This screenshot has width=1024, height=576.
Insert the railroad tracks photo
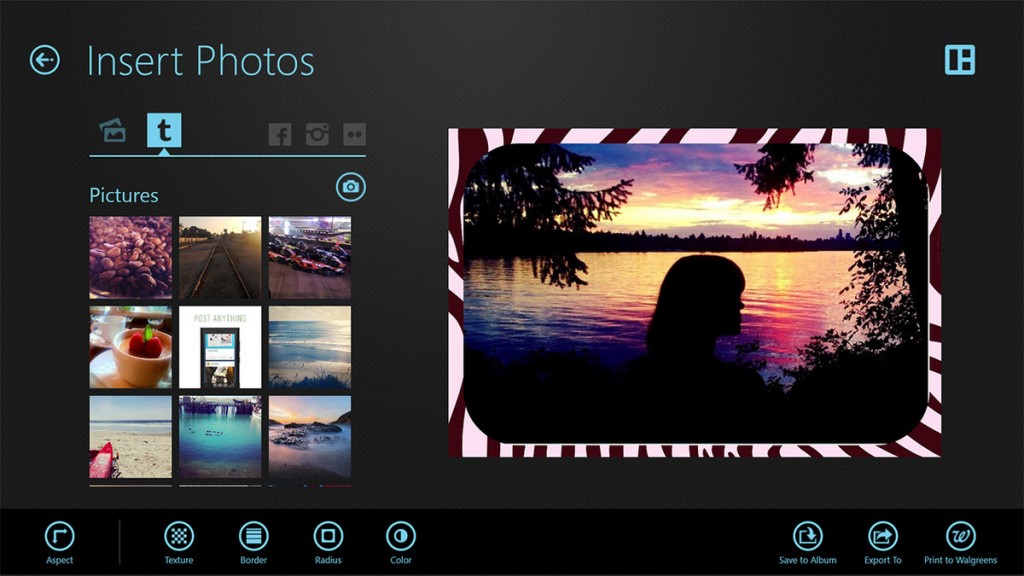[x=220, y=257]
